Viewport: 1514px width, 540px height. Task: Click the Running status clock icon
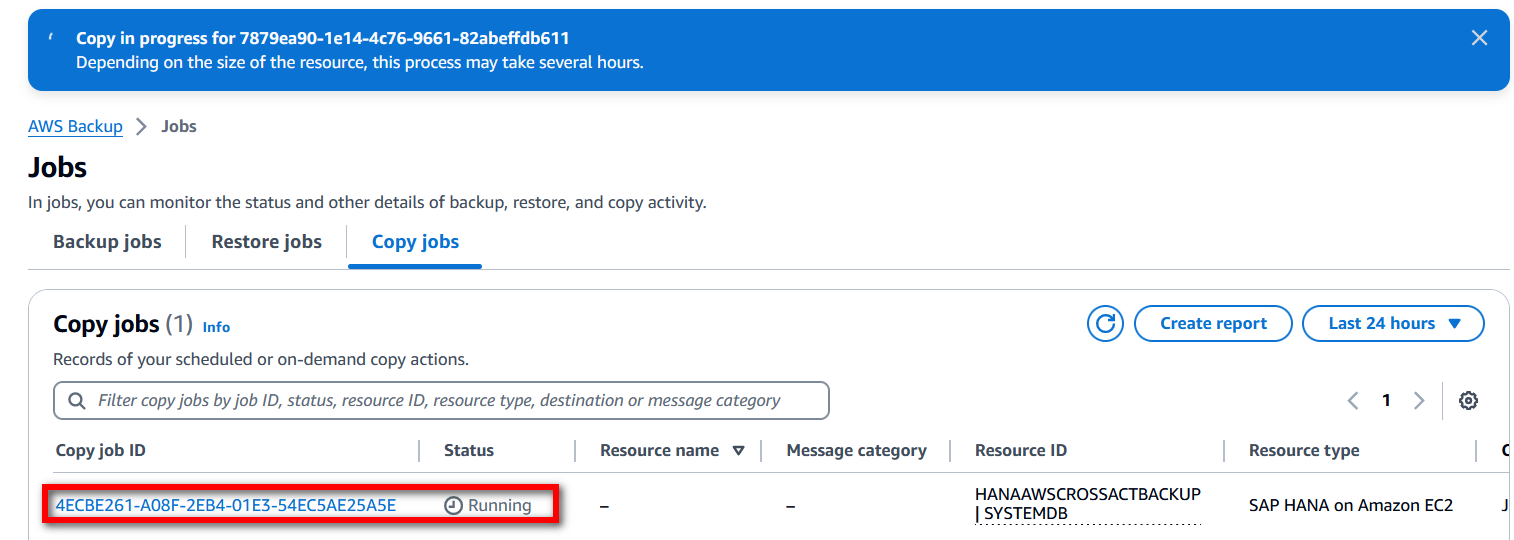(453, 505)
